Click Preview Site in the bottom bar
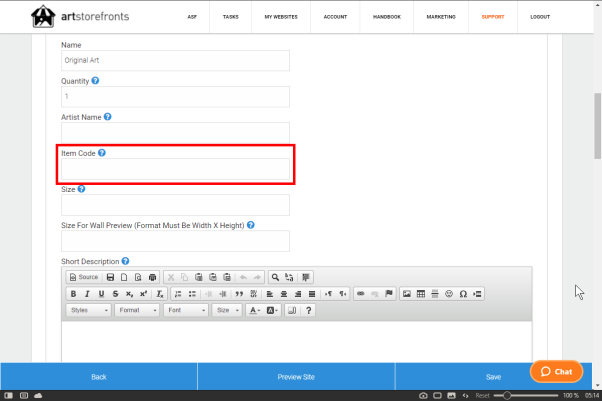 296,377
